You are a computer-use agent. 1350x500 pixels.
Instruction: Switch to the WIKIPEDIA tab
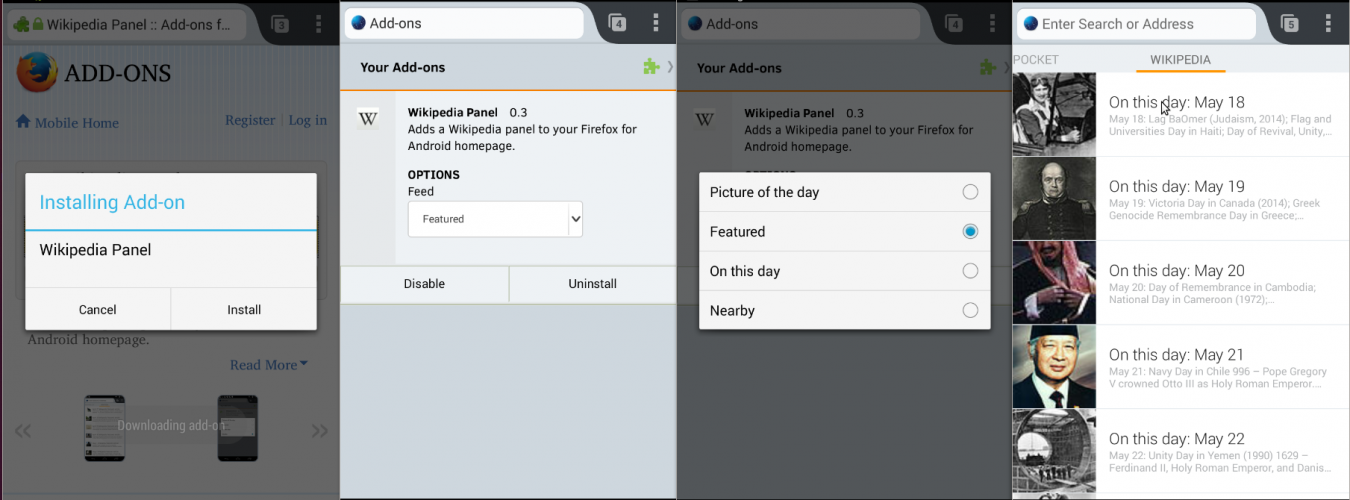pos(1180,60)
